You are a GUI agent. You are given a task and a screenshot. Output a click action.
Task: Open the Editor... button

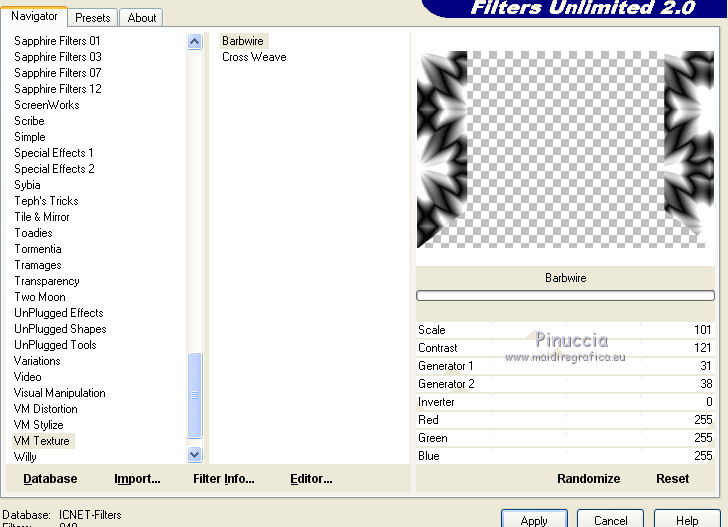(x=311, y=479)
